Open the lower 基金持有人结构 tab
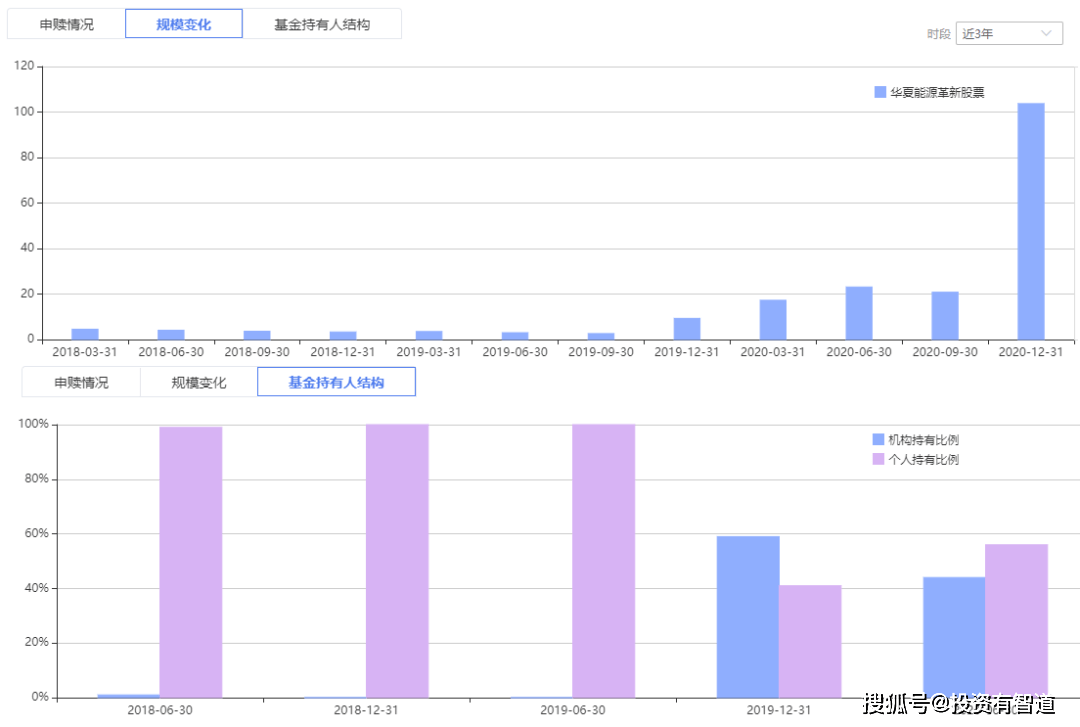Image resolution: width=1080 pixels, height=727 pixels. coord(336,382)
